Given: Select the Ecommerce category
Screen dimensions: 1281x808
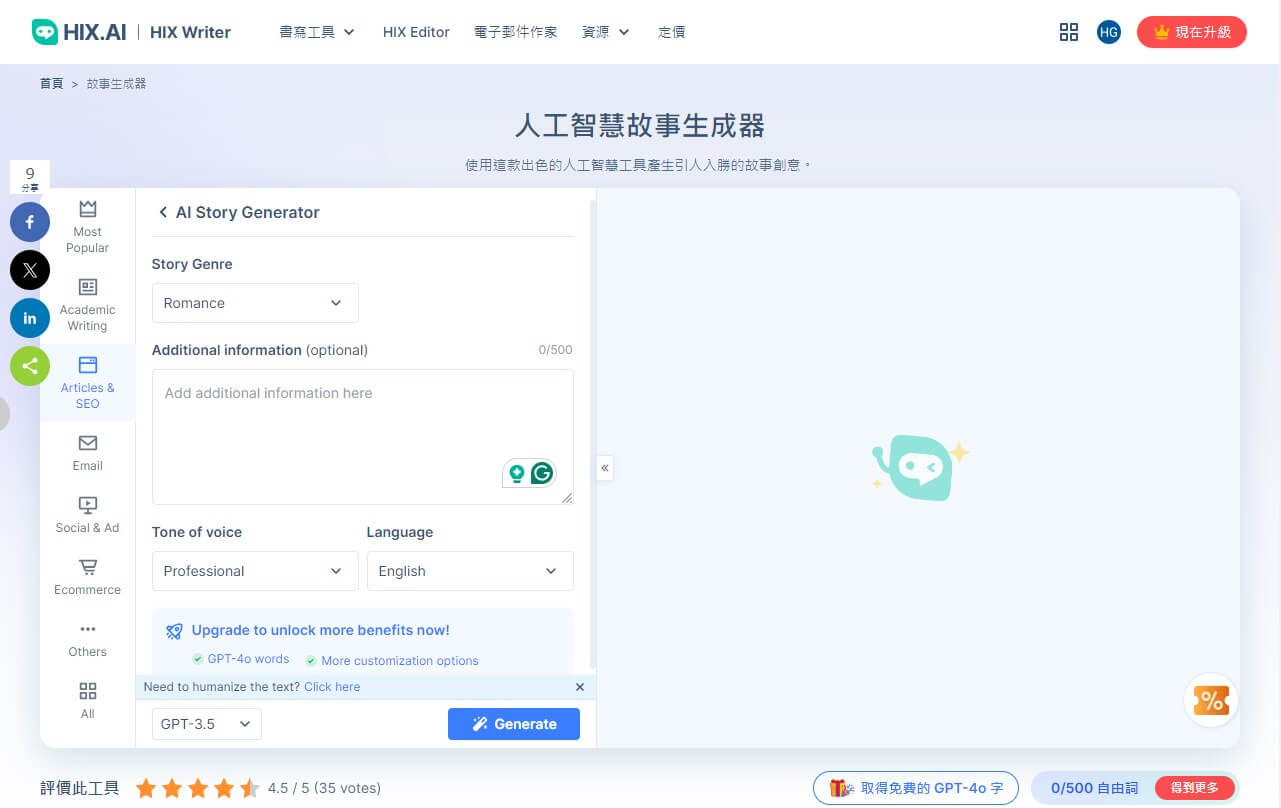Looking at the screenshot, I should point(88,577).
